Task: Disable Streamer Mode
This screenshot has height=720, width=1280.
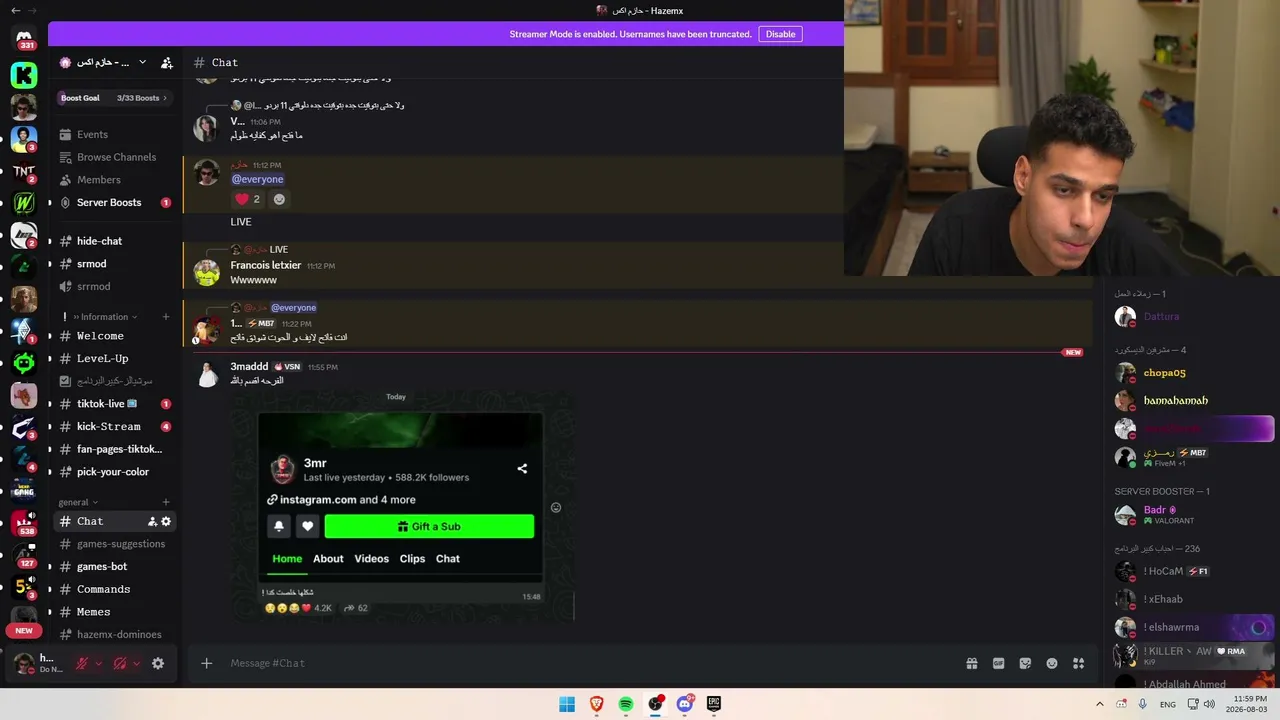Action: 780,34
